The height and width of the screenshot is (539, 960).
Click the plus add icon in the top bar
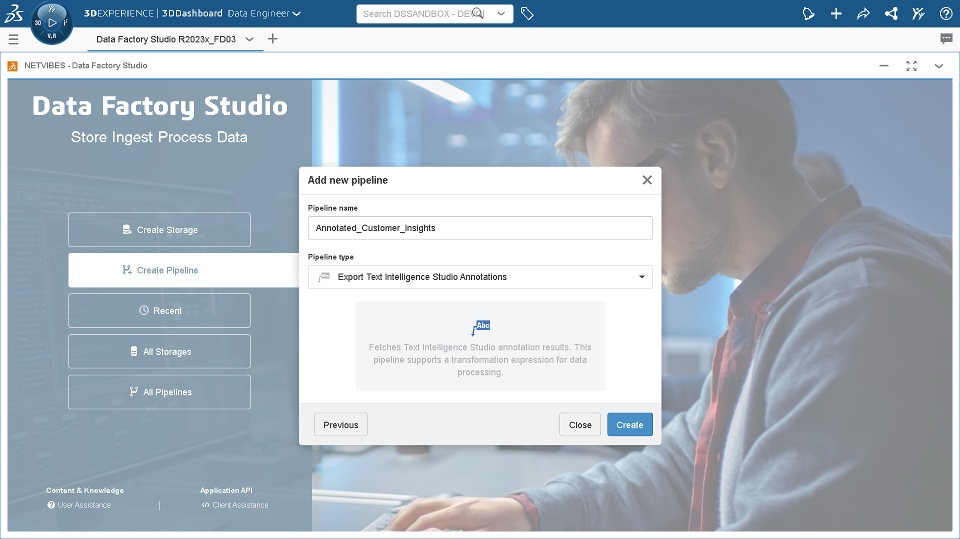[836, 13]
